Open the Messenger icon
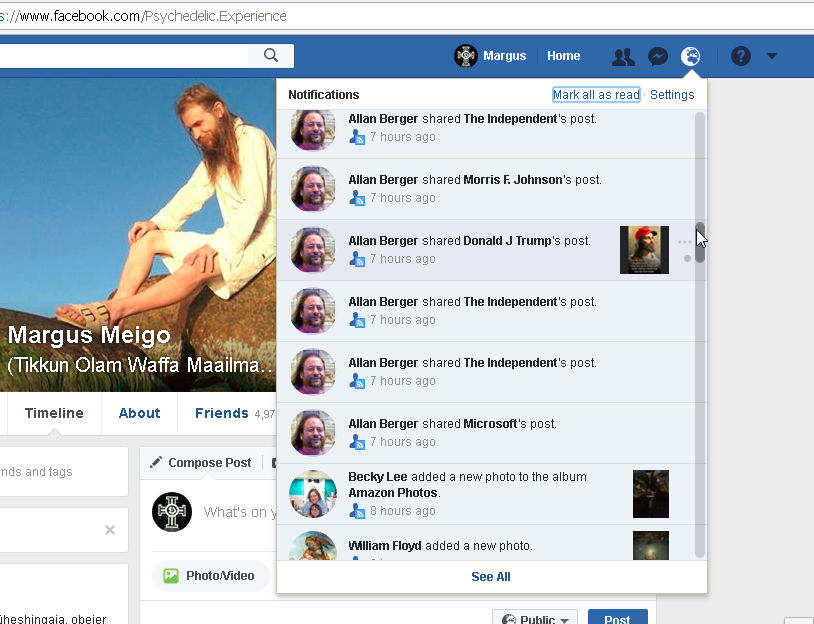 coord(658,56)
